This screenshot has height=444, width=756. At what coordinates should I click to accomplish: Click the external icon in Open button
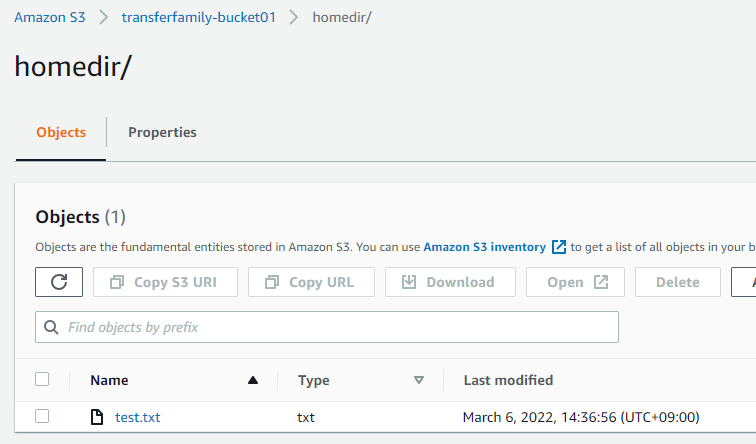[601, 282]
